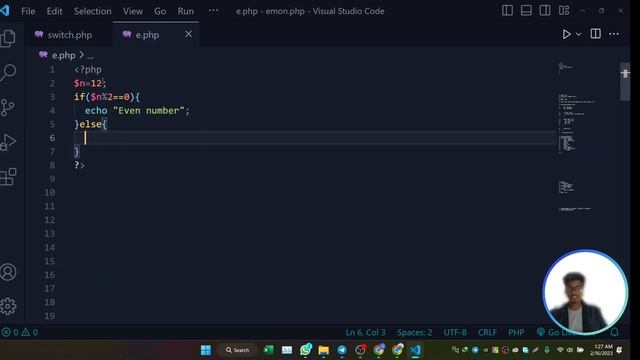Open the Explorer view in activity bar
This screenshot has width=640, height=360.
click(8, 38)
